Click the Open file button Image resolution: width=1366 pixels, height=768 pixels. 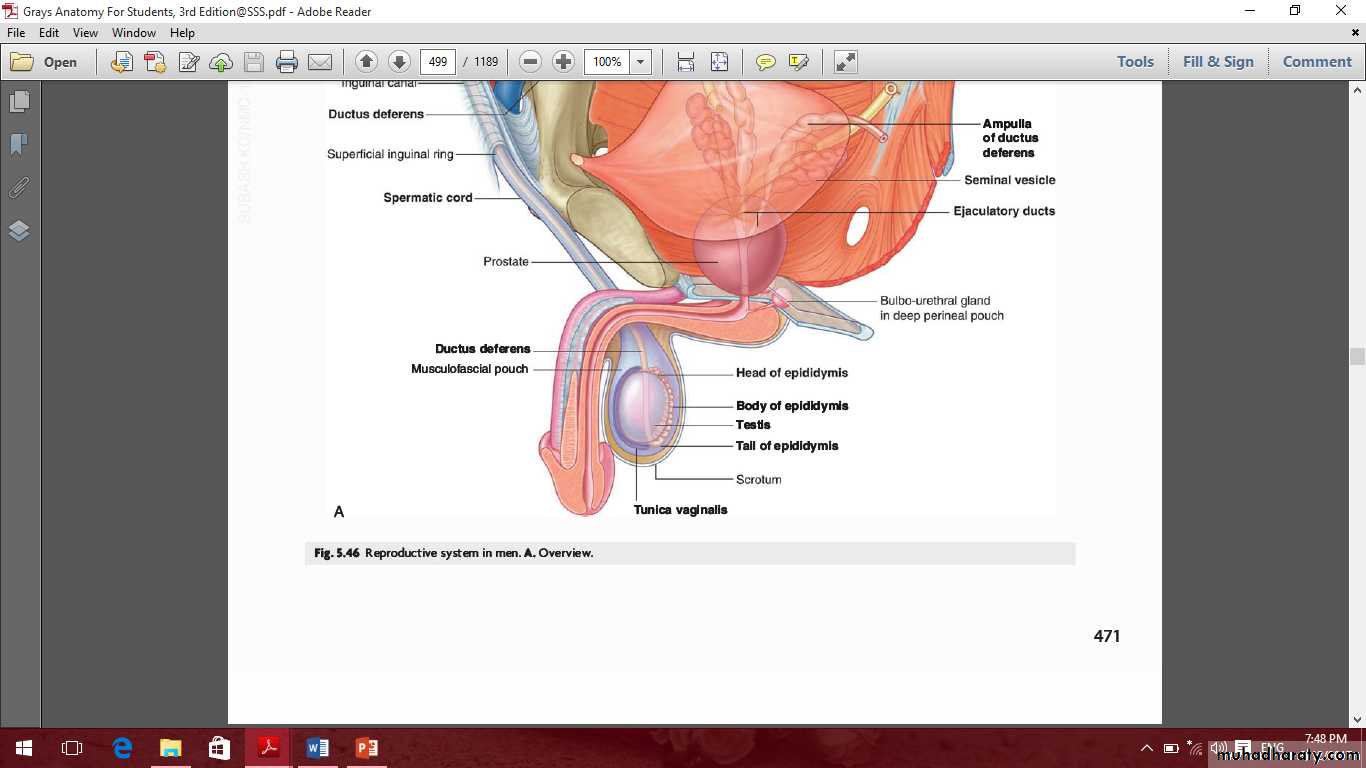44,62
